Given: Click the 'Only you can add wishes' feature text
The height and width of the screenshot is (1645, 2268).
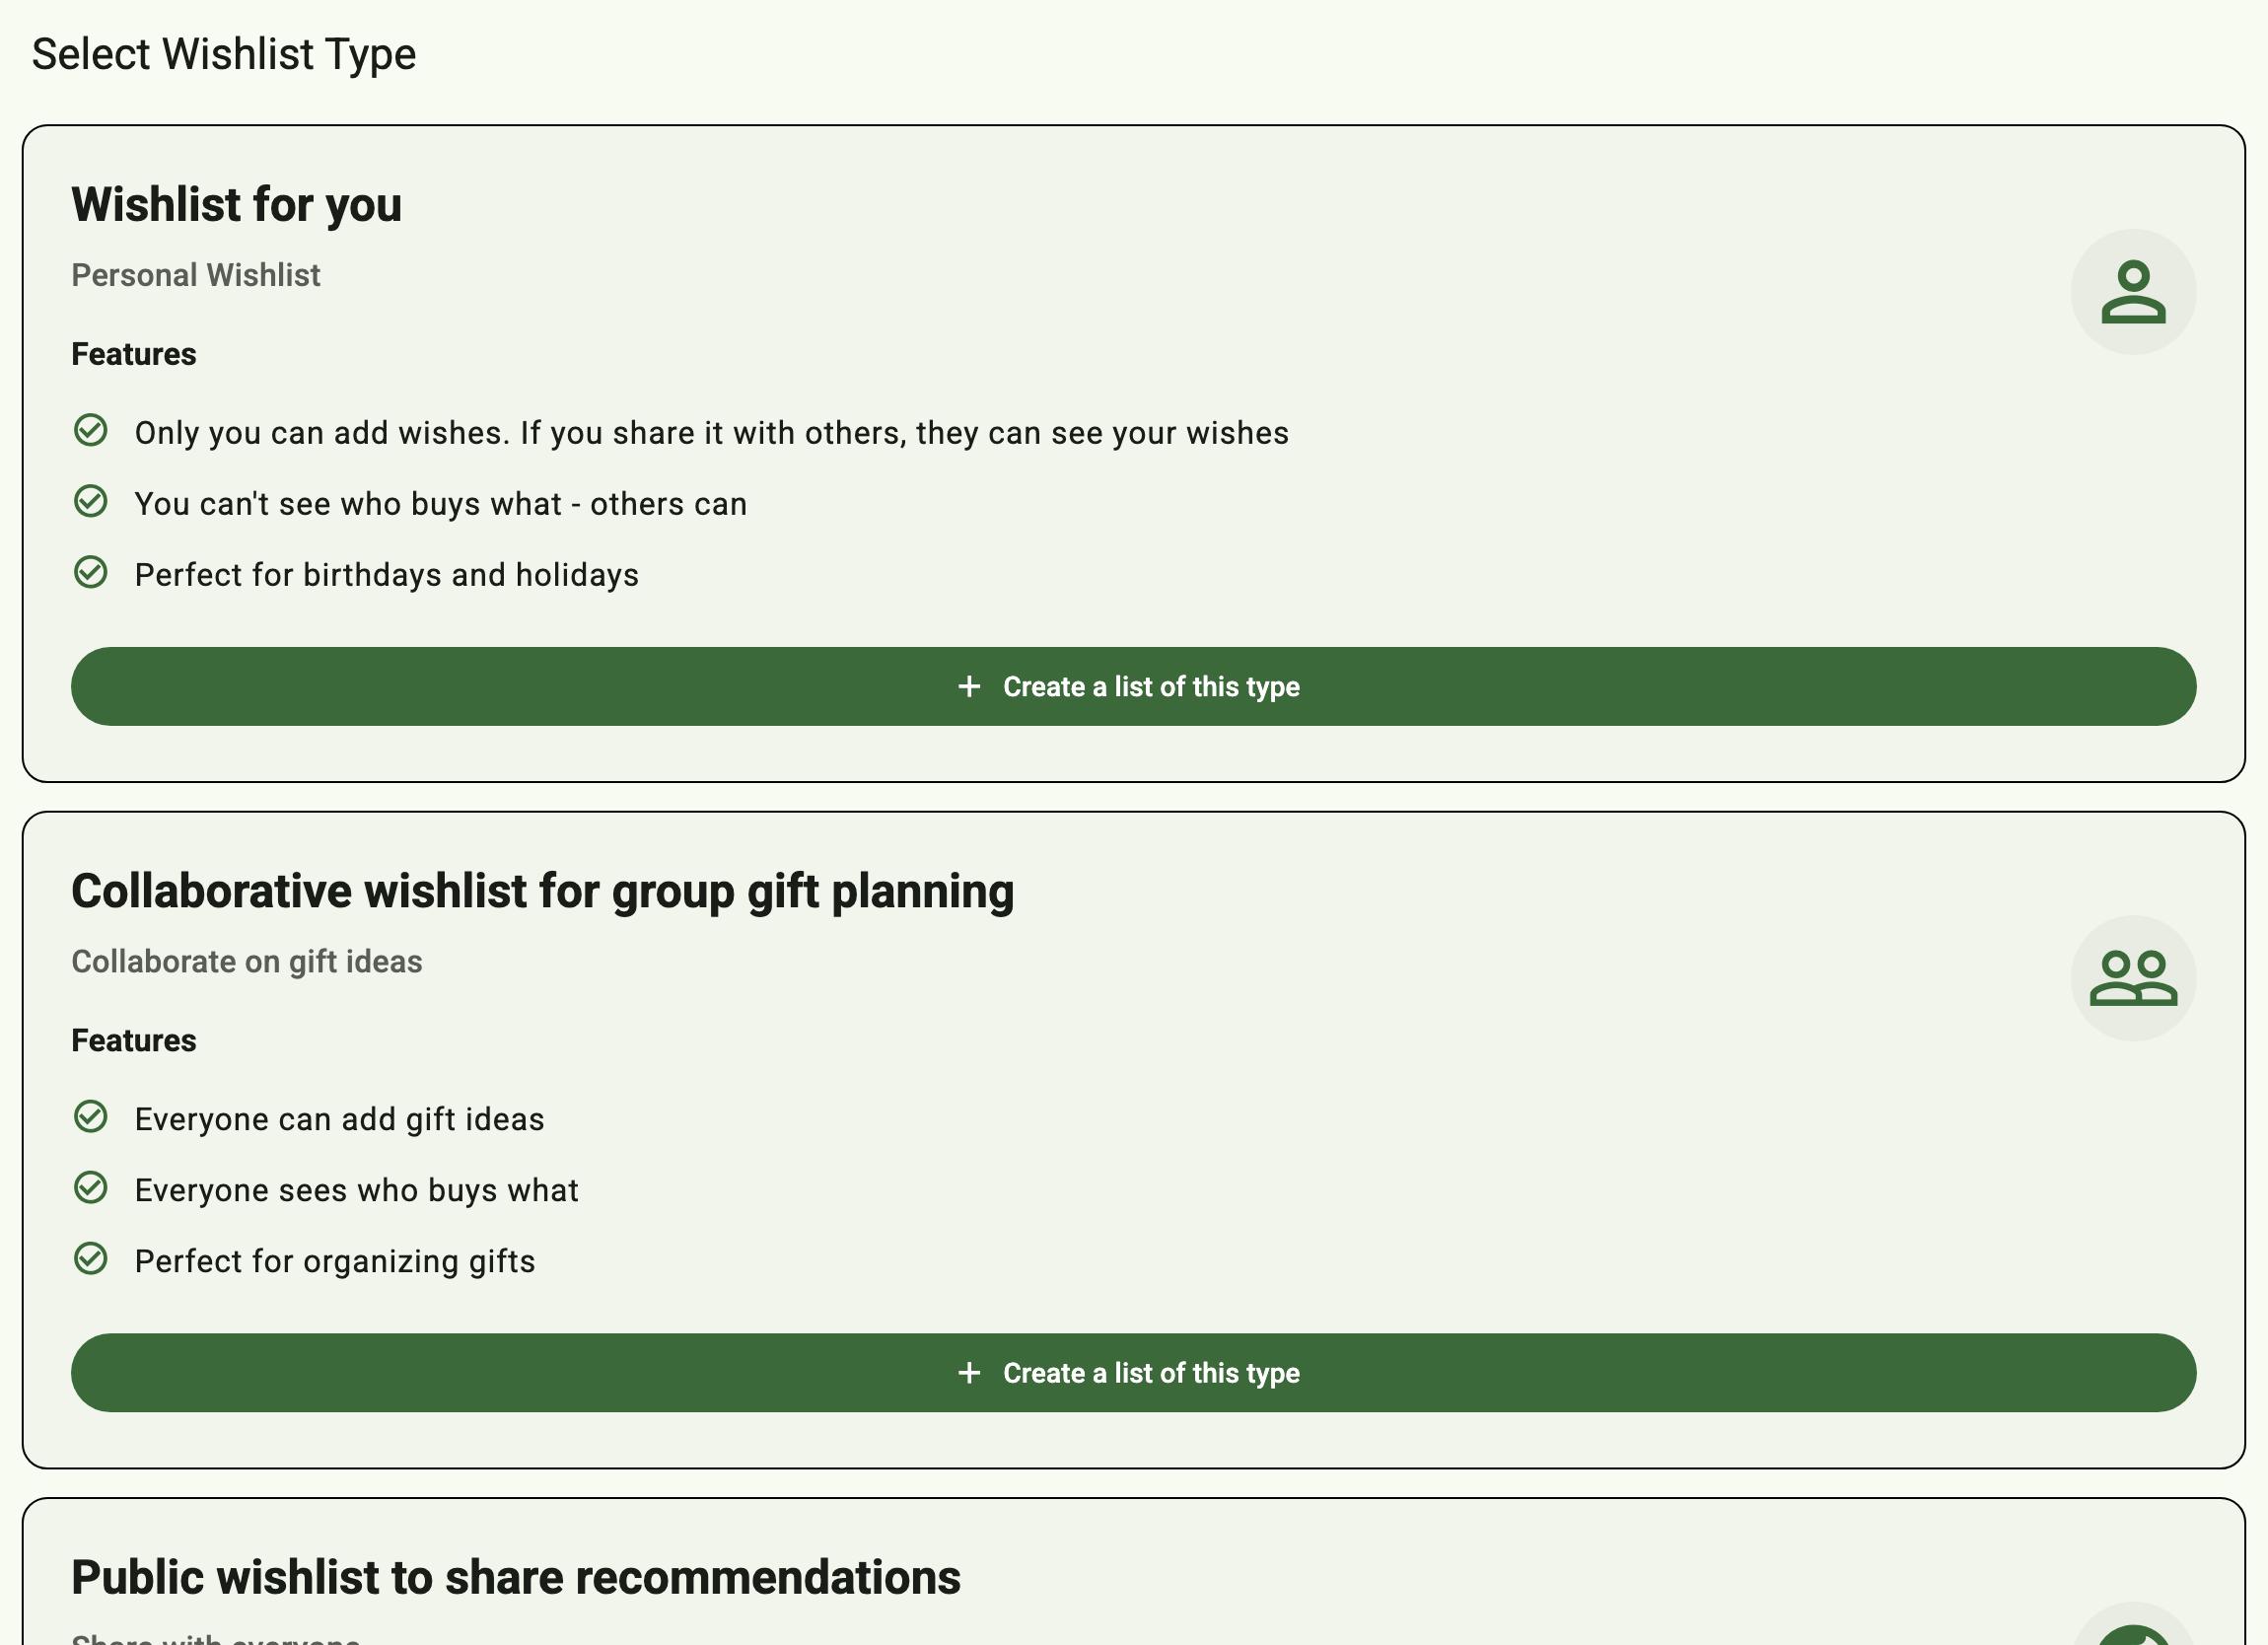Looking at the screenshot, I should coord(712,434).
